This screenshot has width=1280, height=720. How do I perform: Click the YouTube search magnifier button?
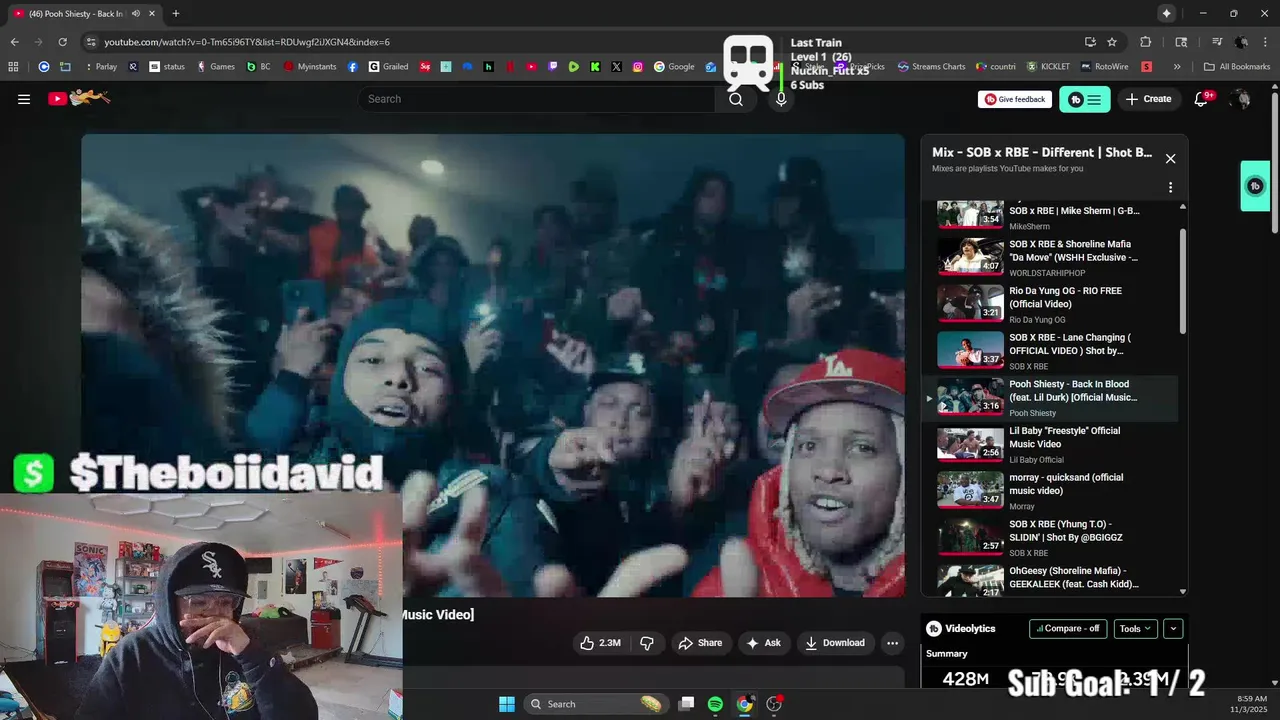736,99
